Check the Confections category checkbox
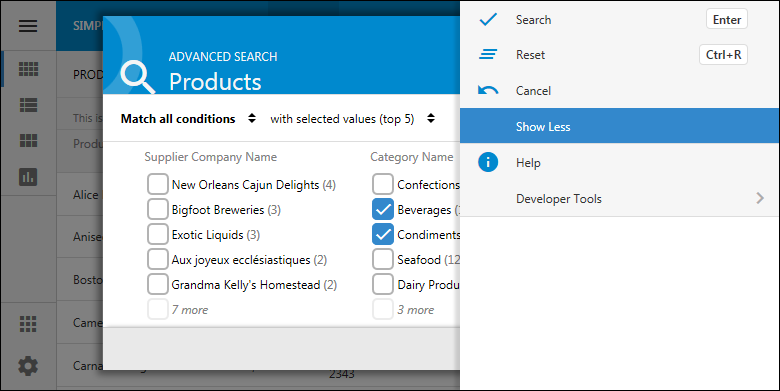 tap(383, 184)
